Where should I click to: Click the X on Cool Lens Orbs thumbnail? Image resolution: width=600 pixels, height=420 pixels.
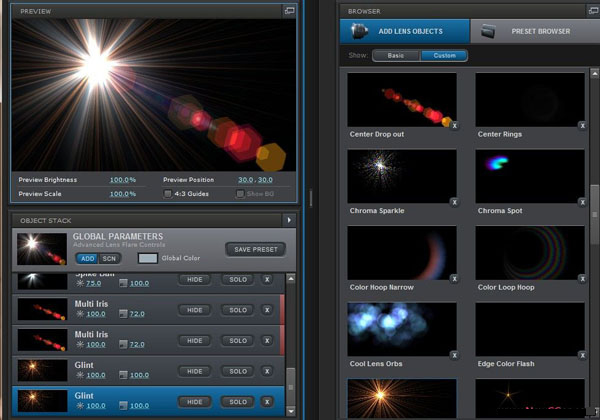(x=453, y=355)
